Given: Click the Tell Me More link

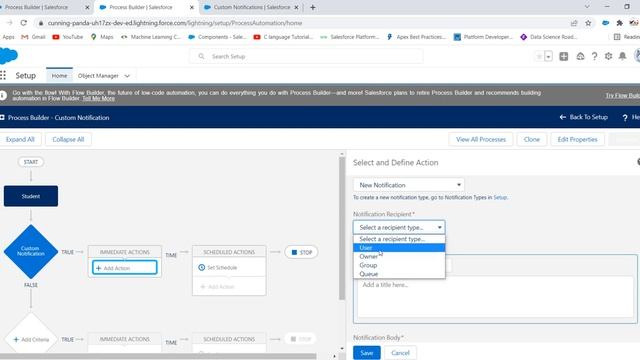Looking at the screenshot, I should [98, 98].
